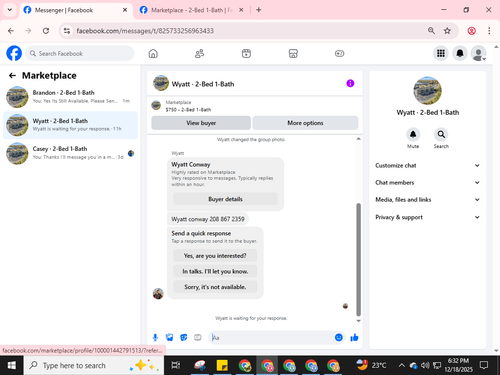500x375 pixels.
Task: Open the Chrome zoom magnifier icon
Action: pyautogui.click(x=431, y=31)
